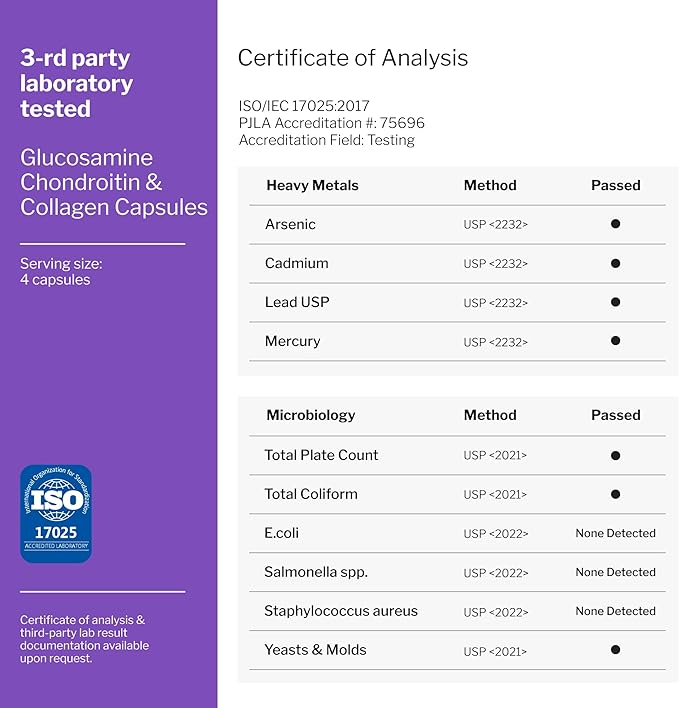Image resolution: width=679 pixels, height=708 pixels.
Task: Select the Lead USP passed dot
Action: (x=615, y=302)
